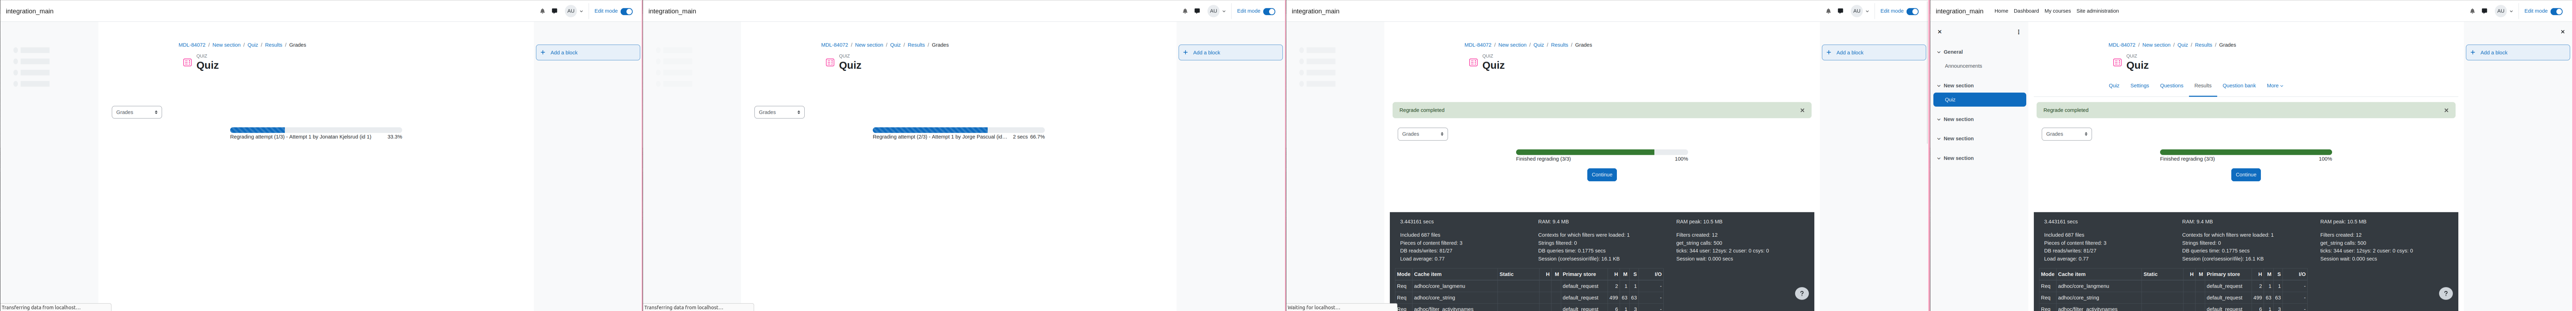Click Quiz activity icon in fourth panel

(x=2117, y=62)
